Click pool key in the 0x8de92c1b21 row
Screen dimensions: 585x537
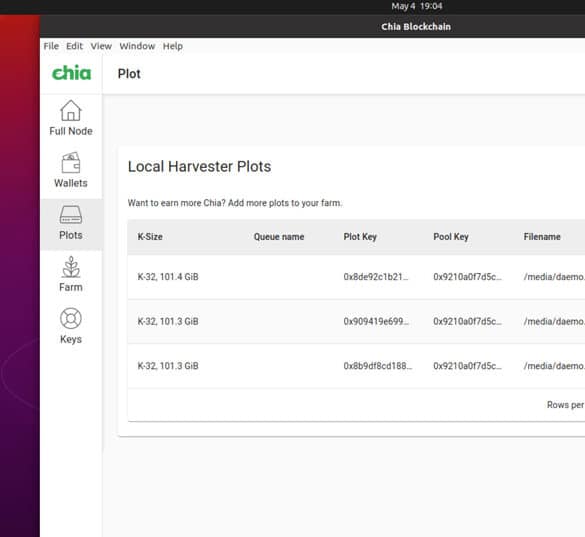(x=467, y=277)
